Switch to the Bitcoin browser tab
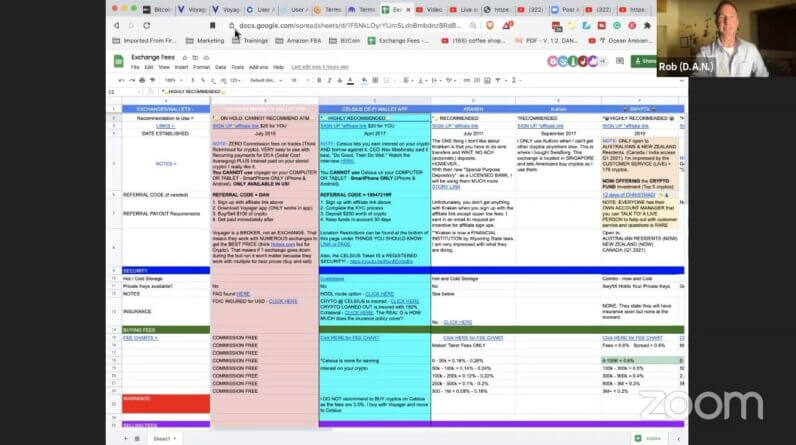This screenshot has width=796, height=445. [x=157, y=10]
